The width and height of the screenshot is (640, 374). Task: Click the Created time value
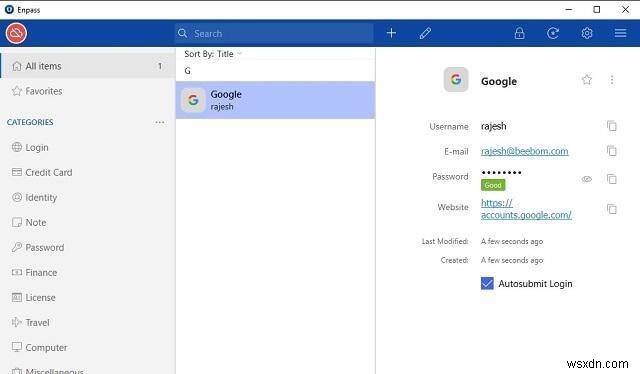(512, 260)
